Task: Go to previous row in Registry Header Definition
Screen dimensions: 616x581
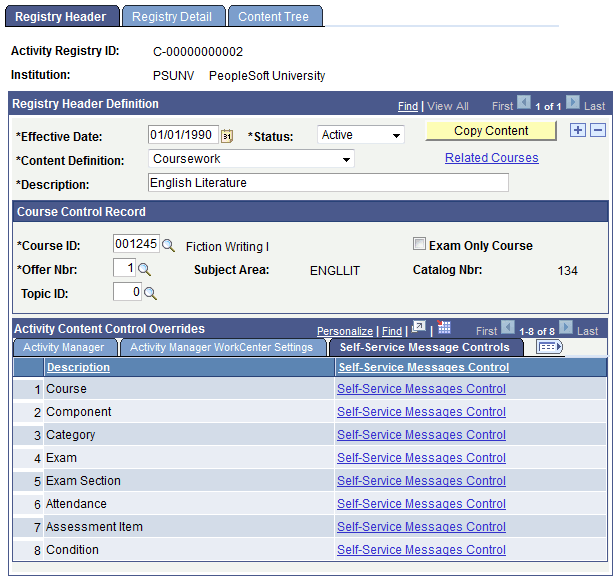Action: tap(524, 103)
